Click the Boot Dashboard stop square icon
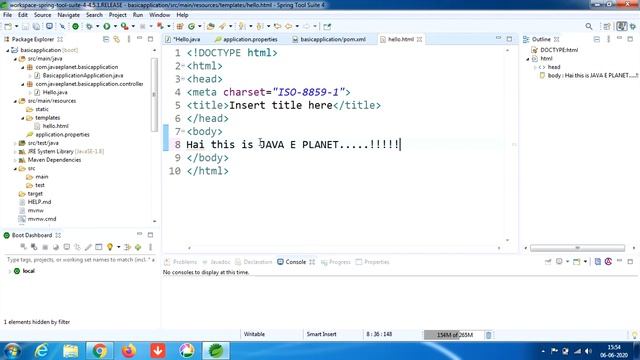The height and width of the screenshot is (360, 640). point(45,247)
